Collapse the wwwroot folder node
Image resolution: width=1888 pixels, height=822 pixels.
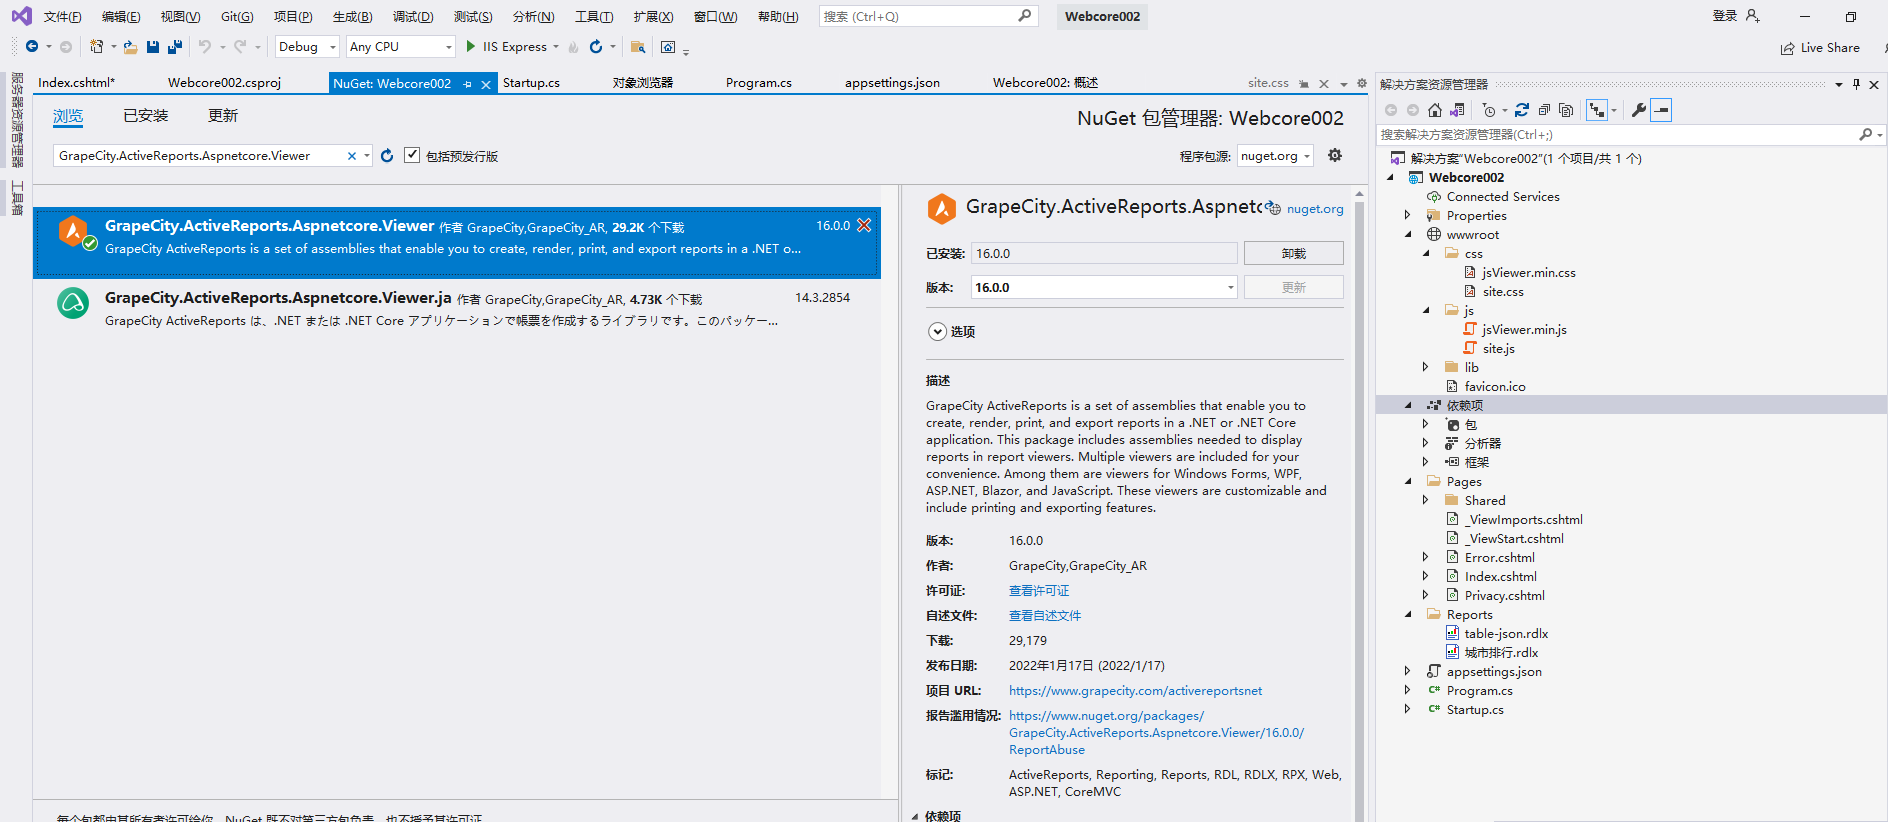[x=1408, y=235]
